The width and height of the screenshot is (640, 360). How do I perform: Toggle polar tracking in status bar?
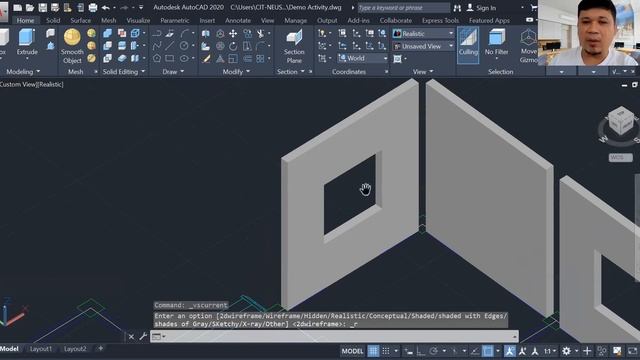tap(433, 351)
